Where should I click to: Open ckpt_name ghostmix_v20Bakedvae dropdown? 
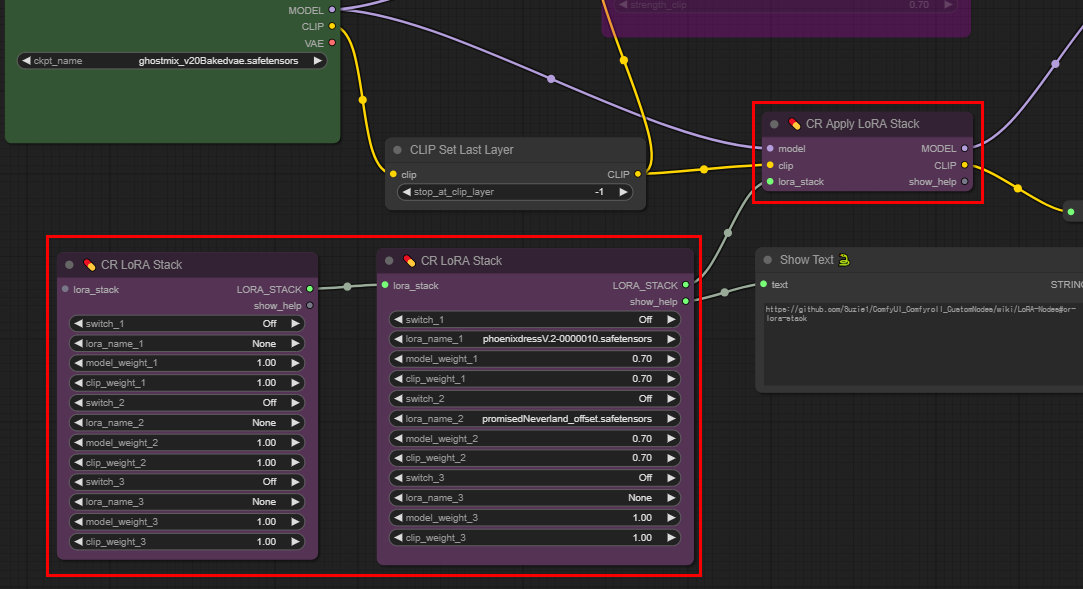(x=171, y=61)
